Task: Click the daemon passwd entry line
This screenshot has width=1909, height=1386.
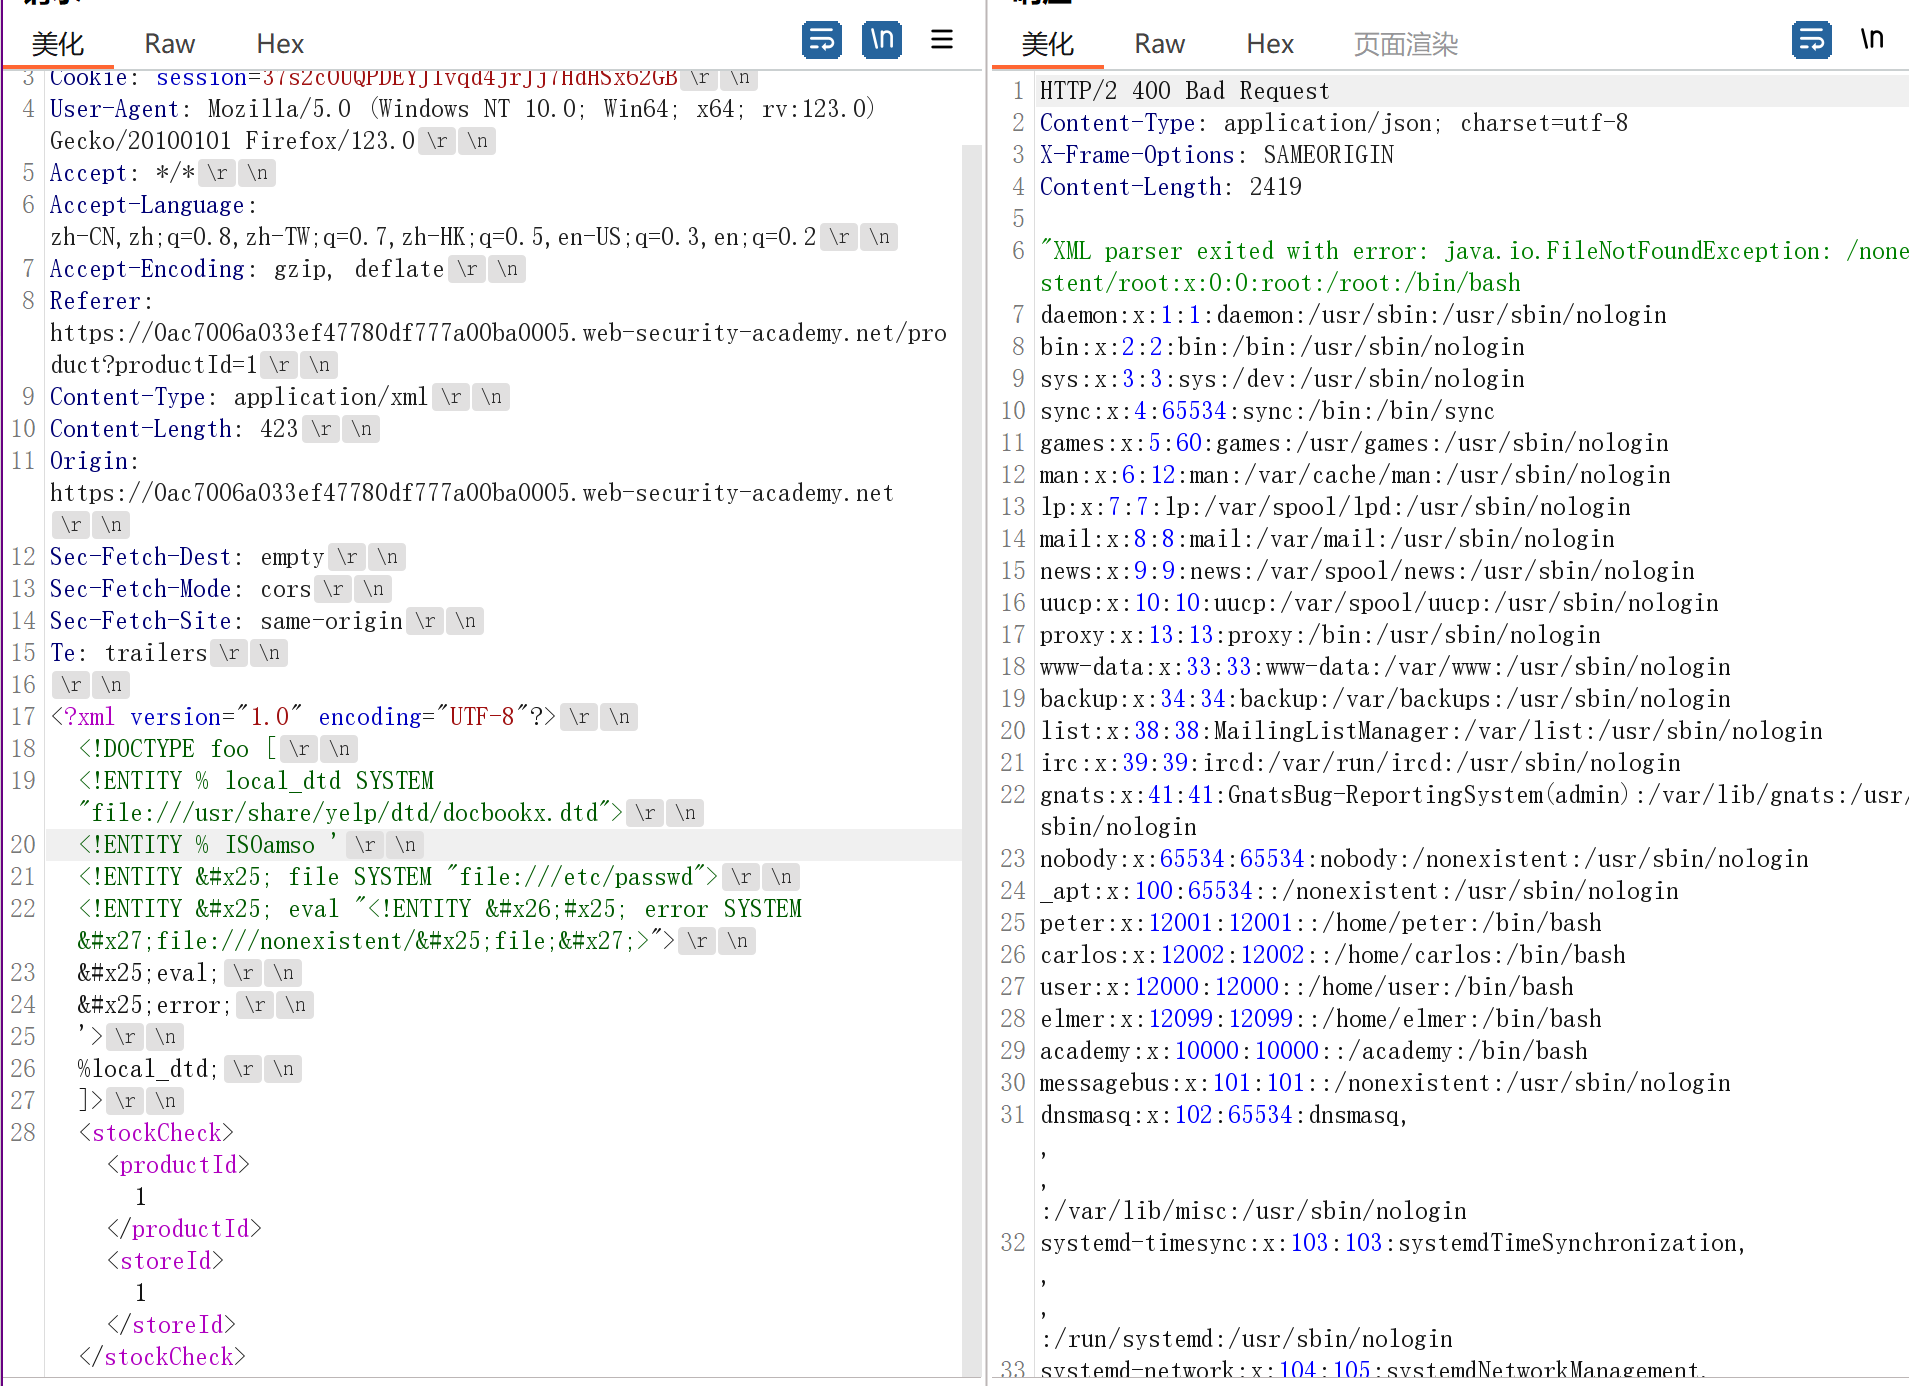Action: (1354, 315)
